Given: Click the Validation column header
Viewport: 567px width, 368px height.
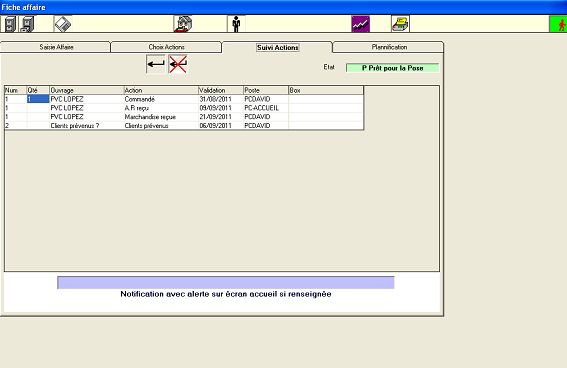Looking at the screenshot, I should click(221, 90).
